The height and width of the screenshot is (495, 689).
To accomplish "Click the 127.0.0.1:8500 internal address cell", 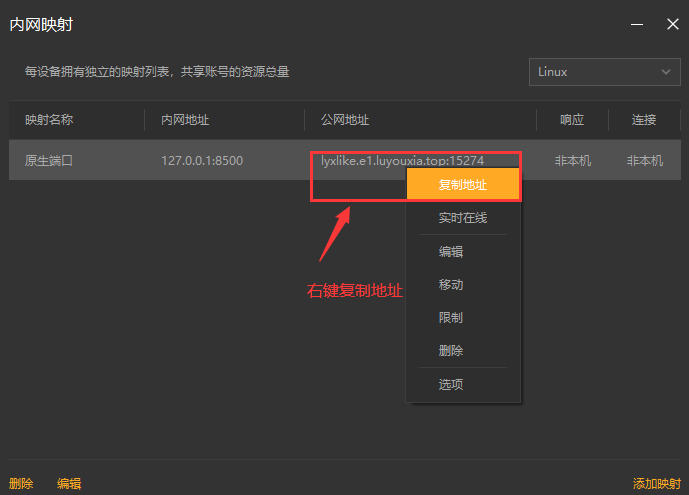I will click(202, 161).
